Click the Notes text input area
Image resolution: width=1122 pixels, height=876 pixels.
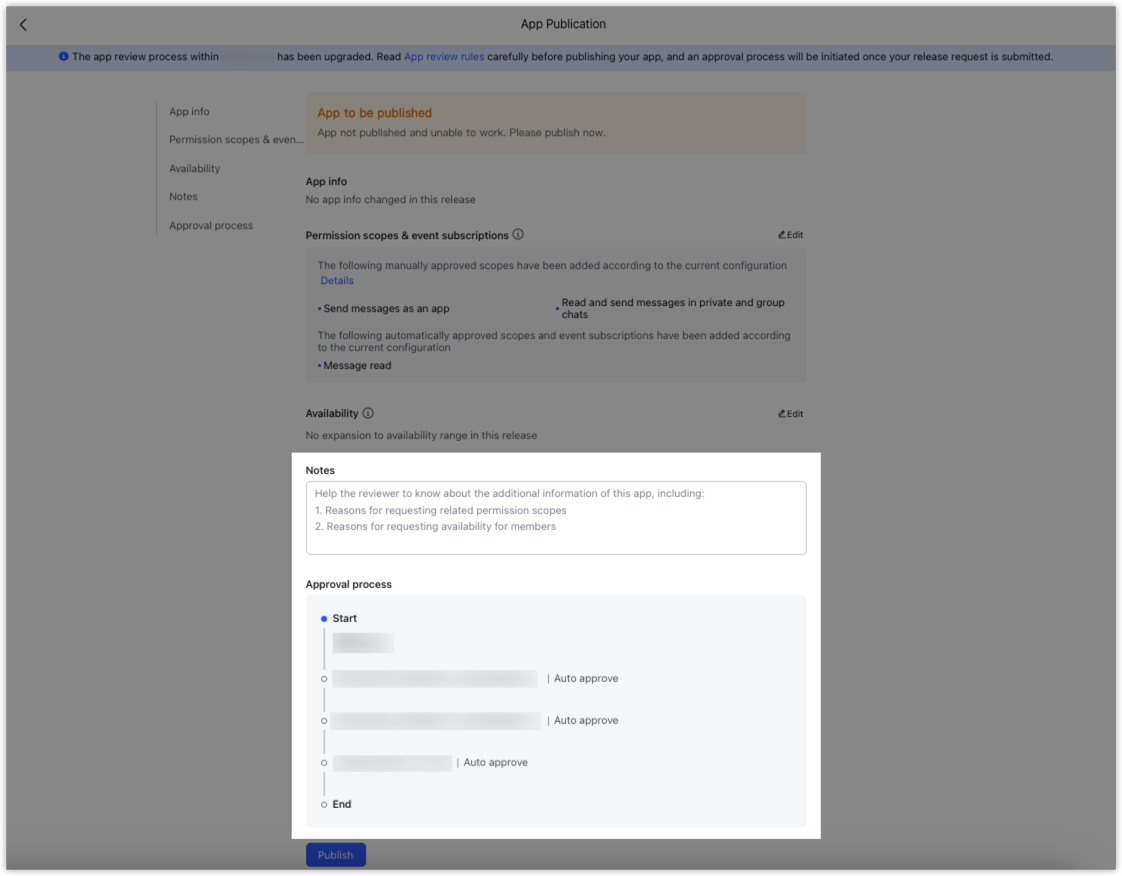click(x=557, y=516)
